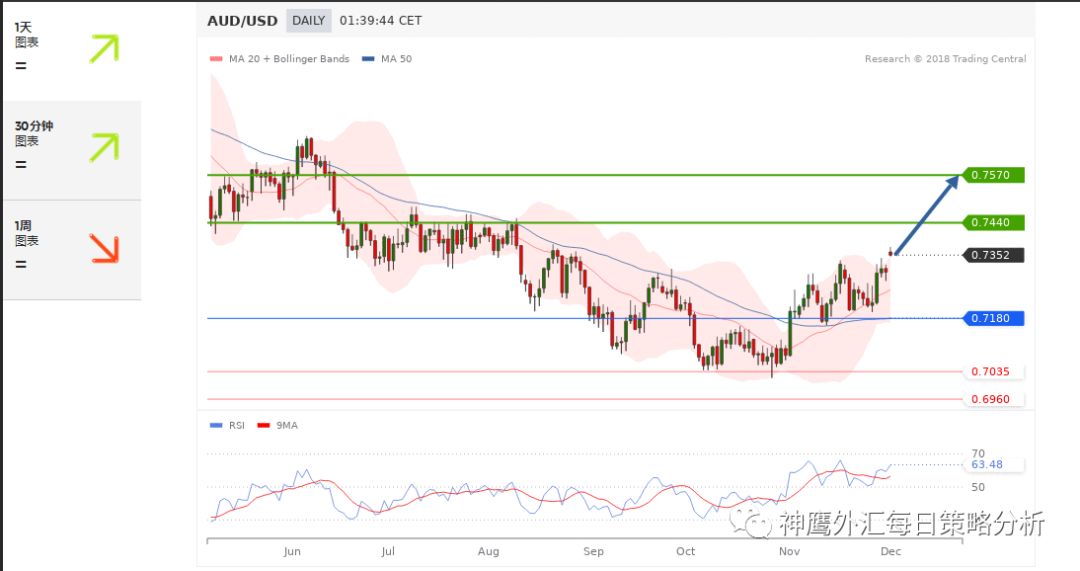The height and width of the screenshot is (571, 1080).
Task: Click the Nov marker on the time axis
Action: 788,551
